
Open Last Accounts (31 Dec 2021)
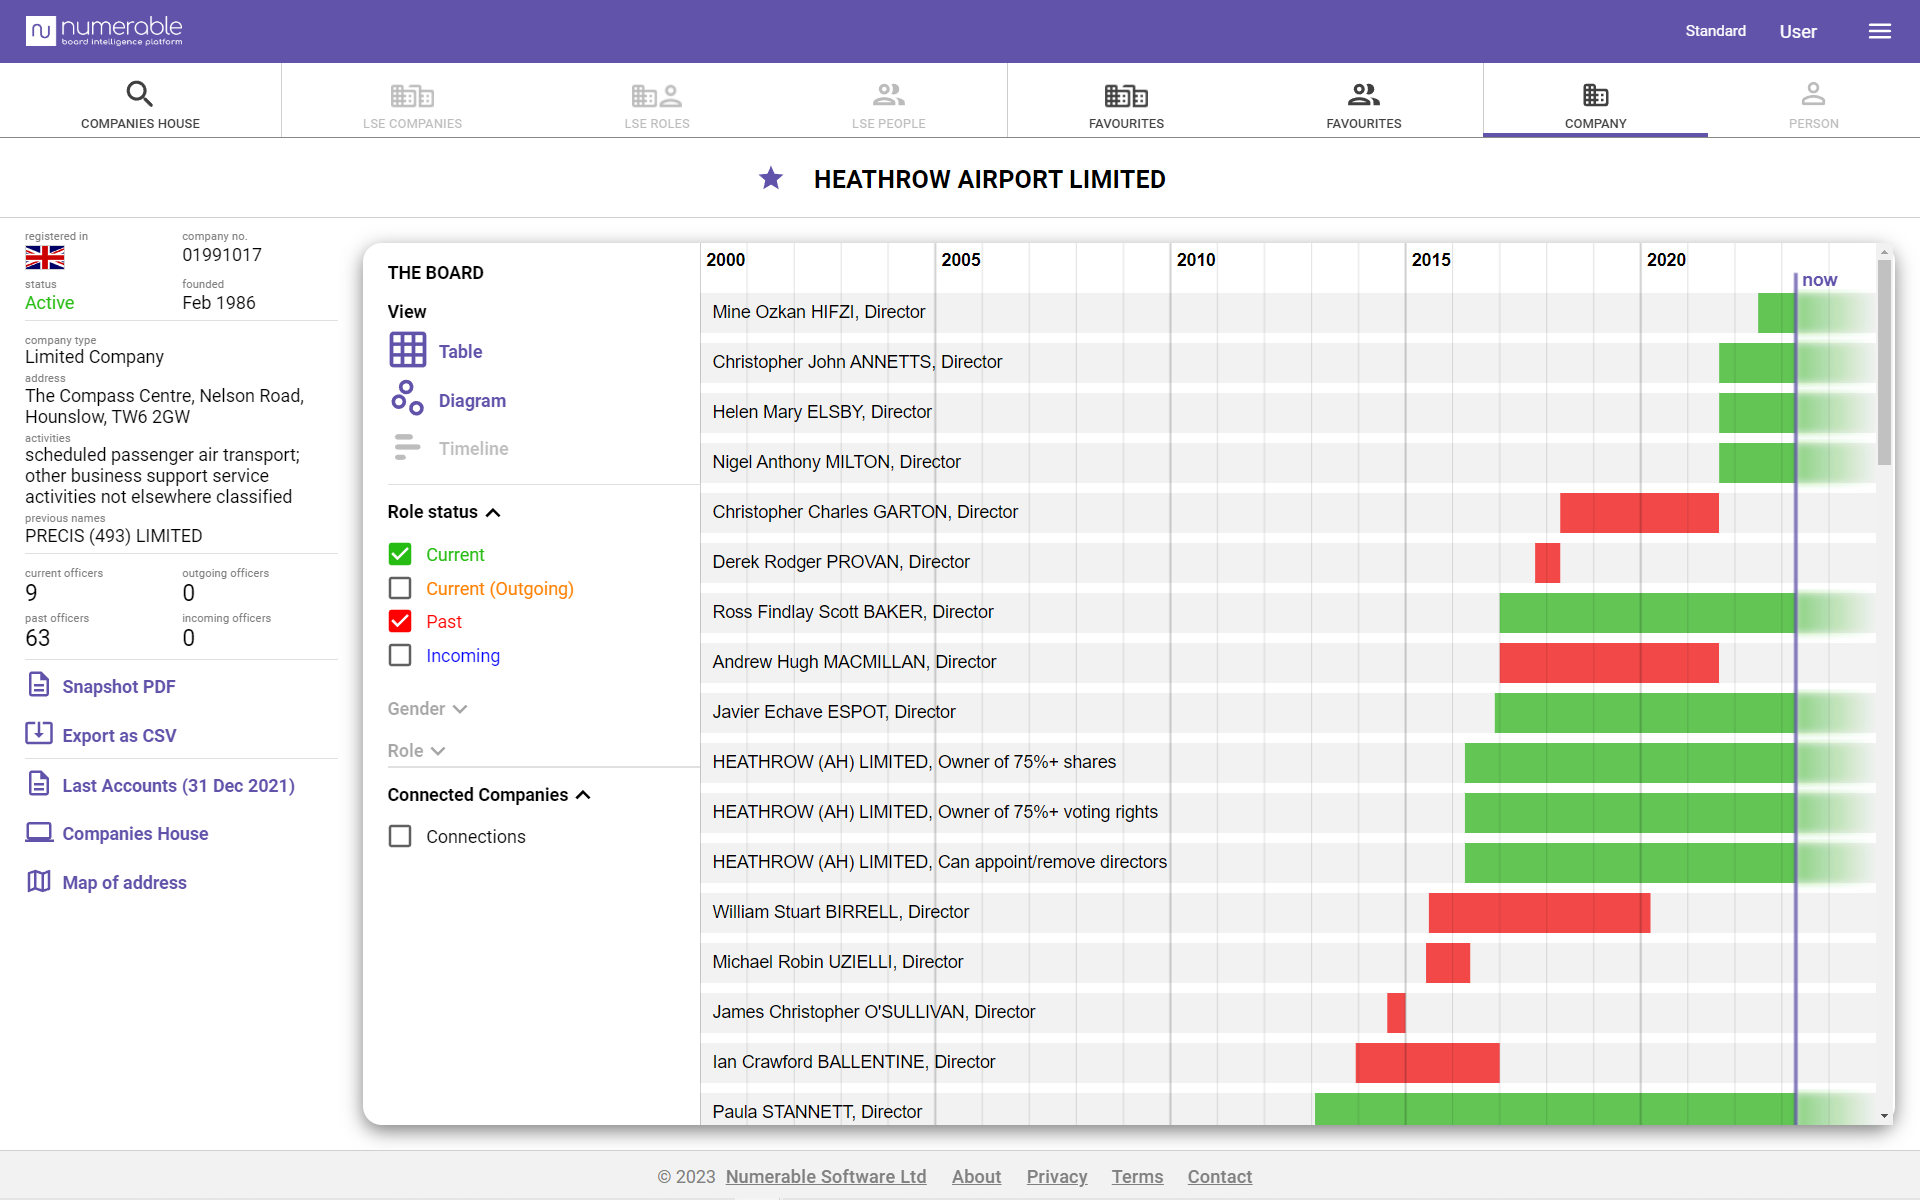click(179, 786)
